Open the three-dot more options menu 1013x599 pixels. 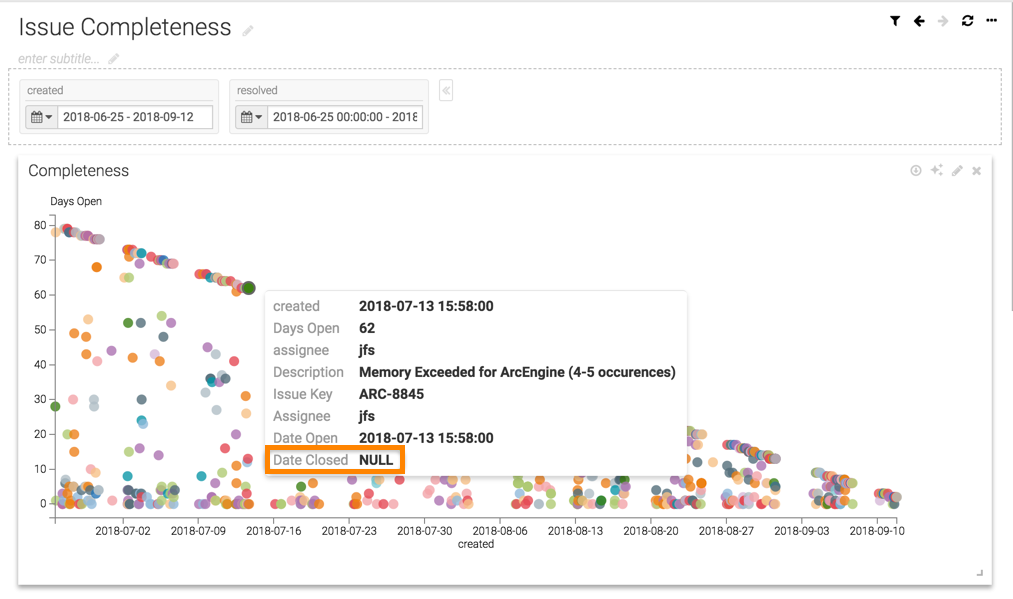991,21
